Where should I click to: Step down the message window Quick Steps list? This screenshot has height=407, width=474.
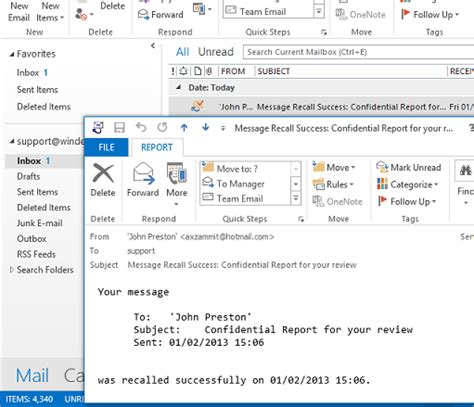tap(295, 184)
